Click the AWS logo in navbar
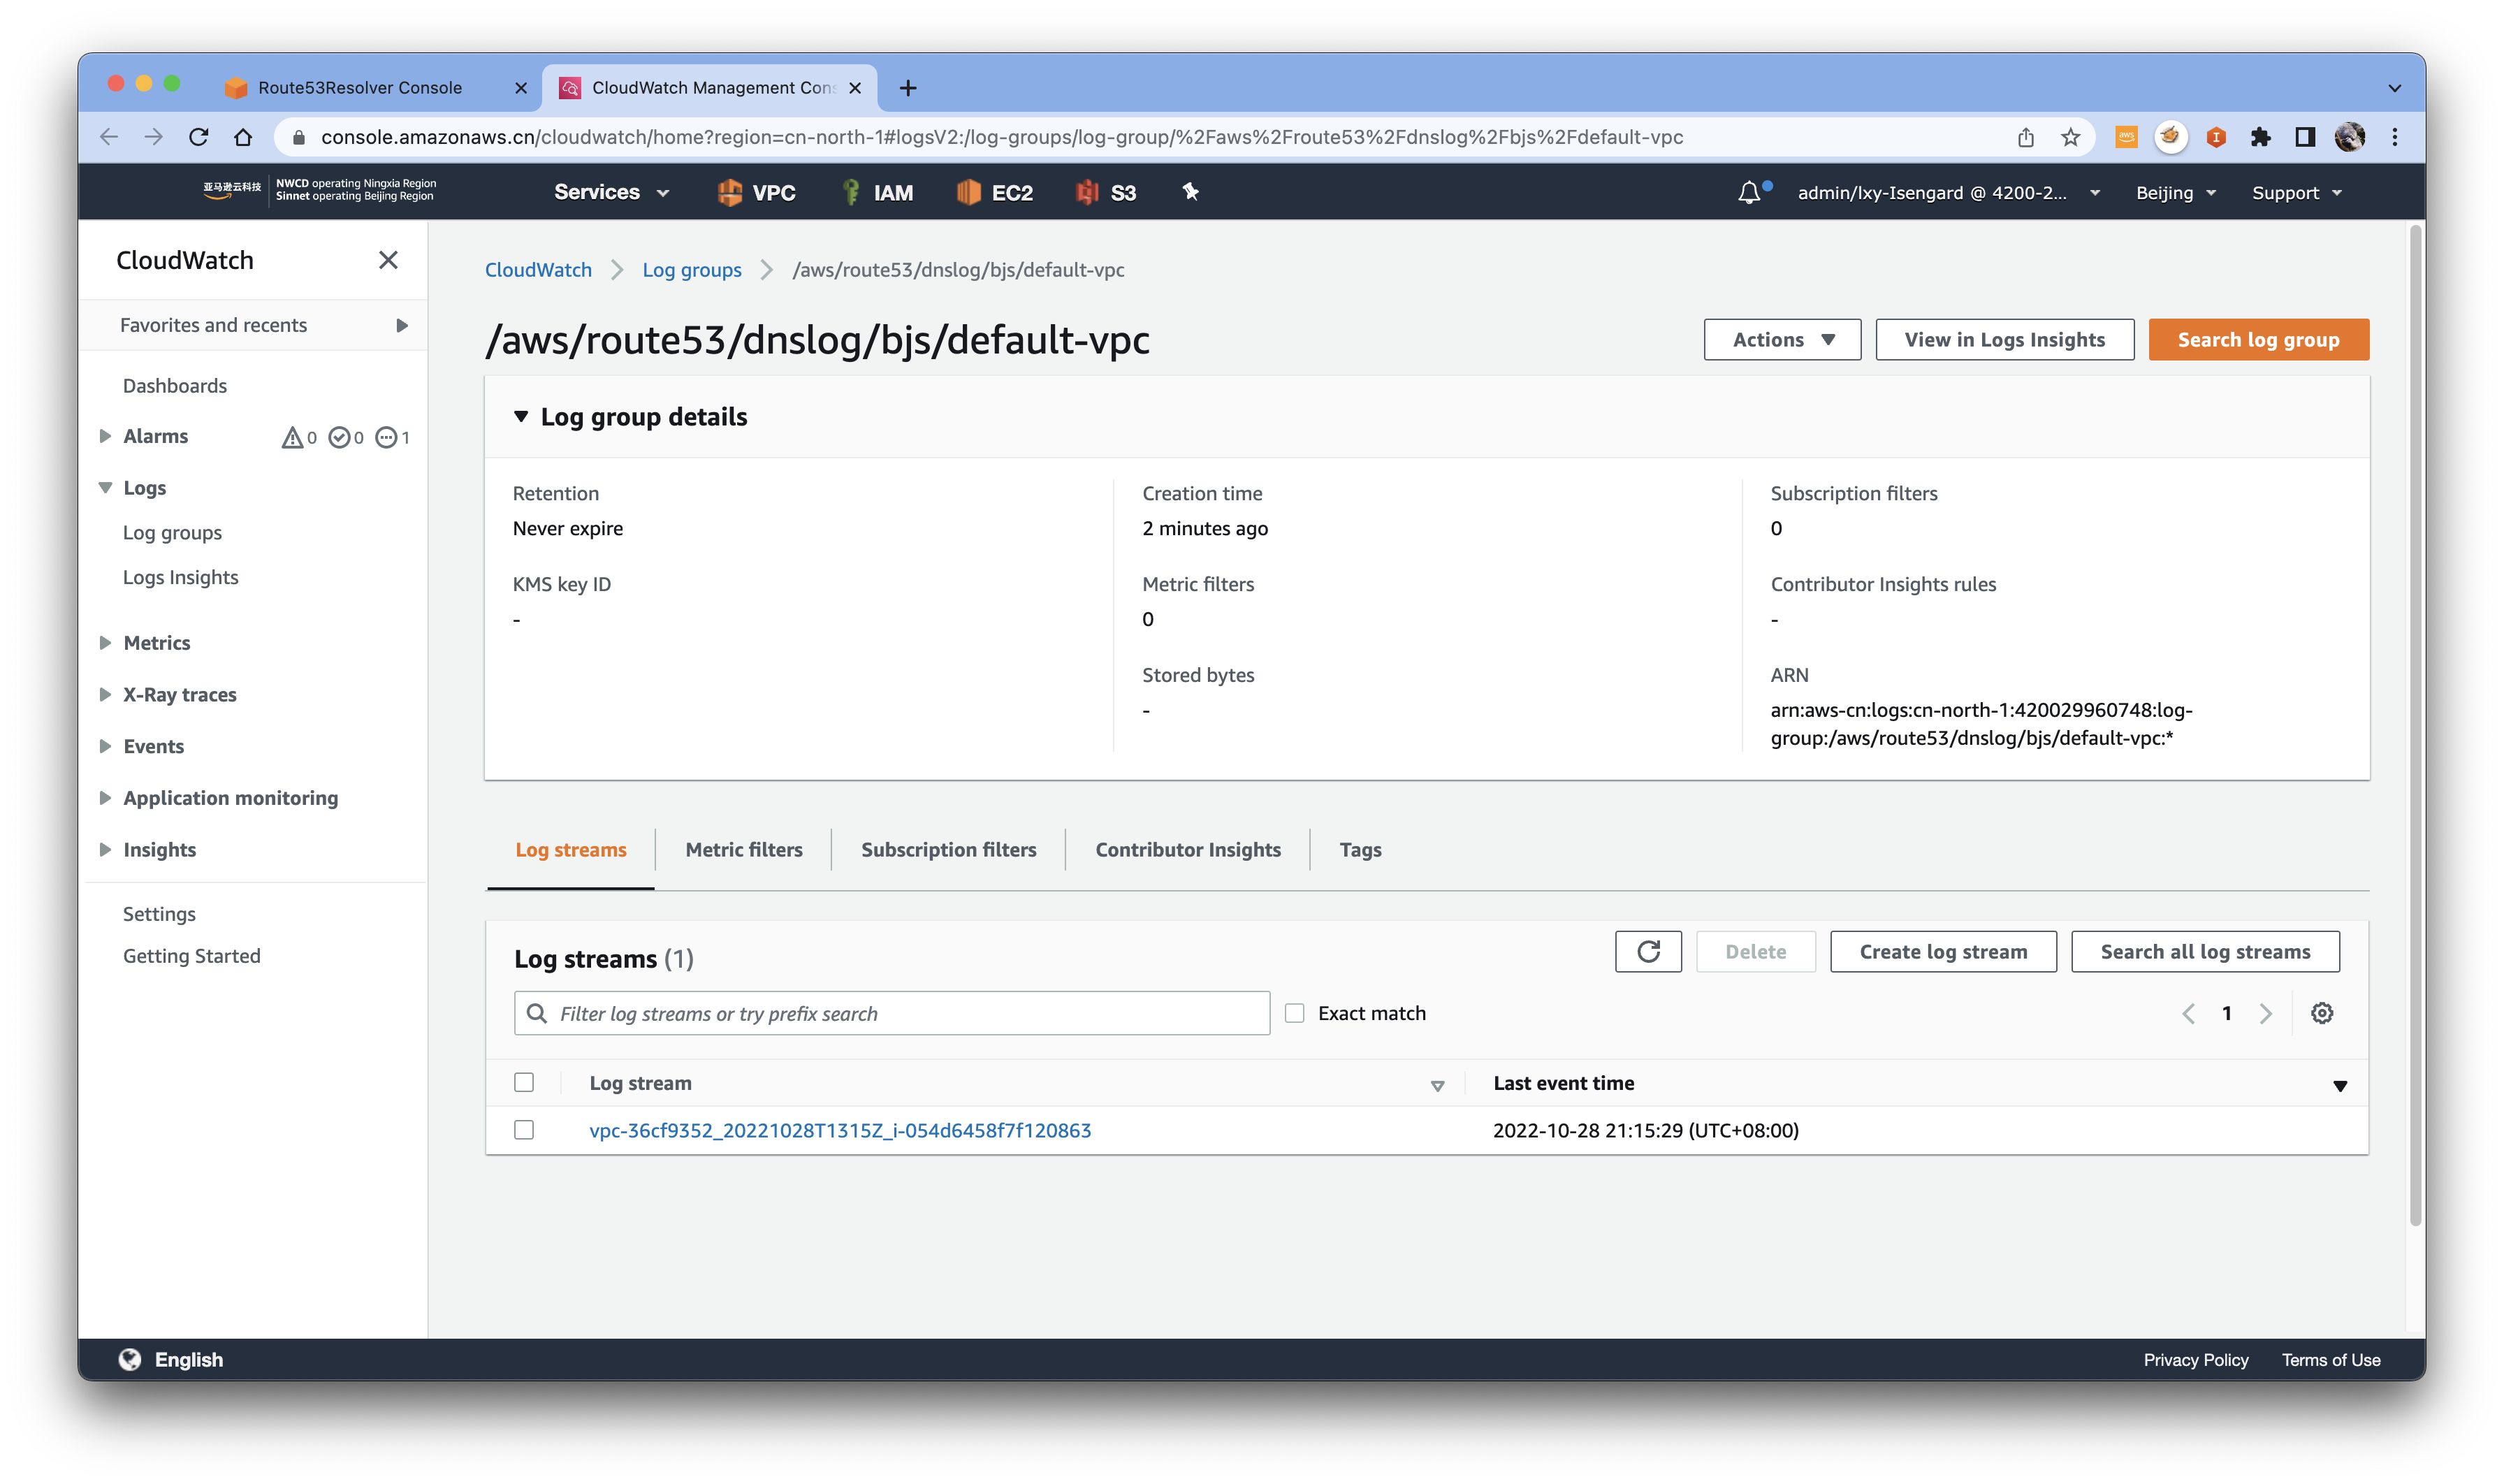Image resolution: width=2504 pixels, height=1484 pixels. (232, 190)
